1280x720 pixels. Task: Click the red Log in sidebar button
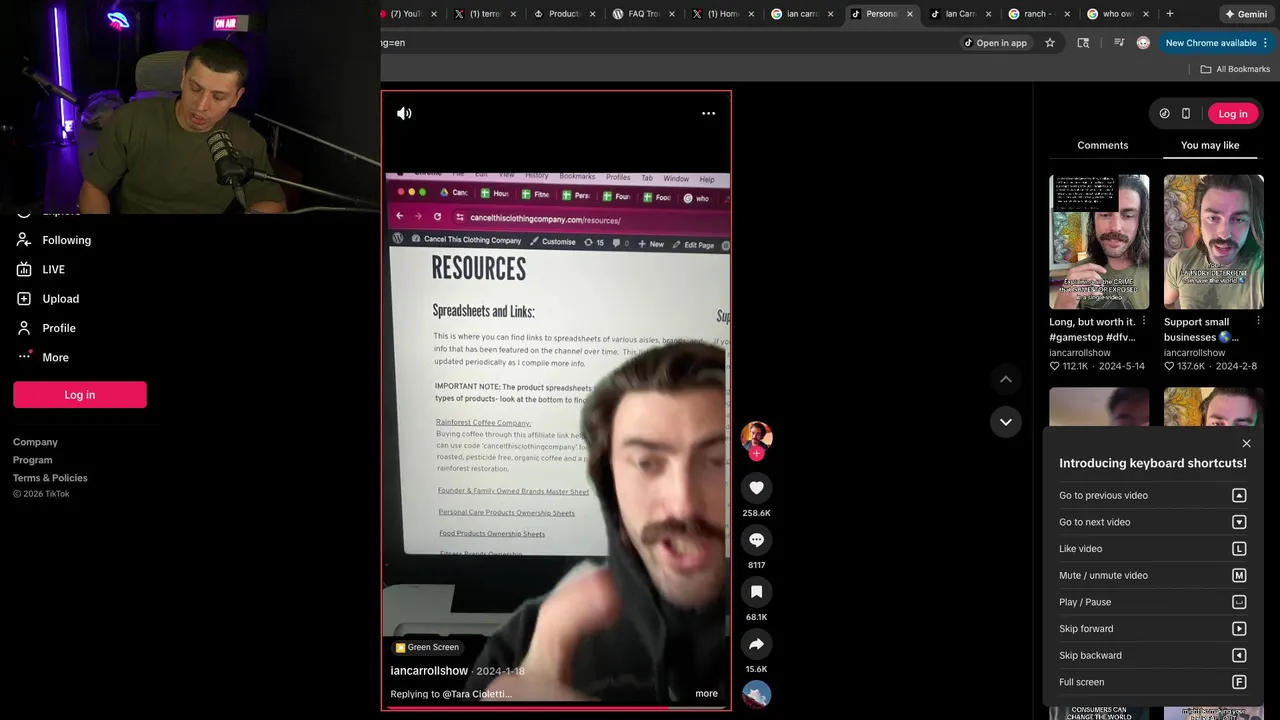coord(80,395)
